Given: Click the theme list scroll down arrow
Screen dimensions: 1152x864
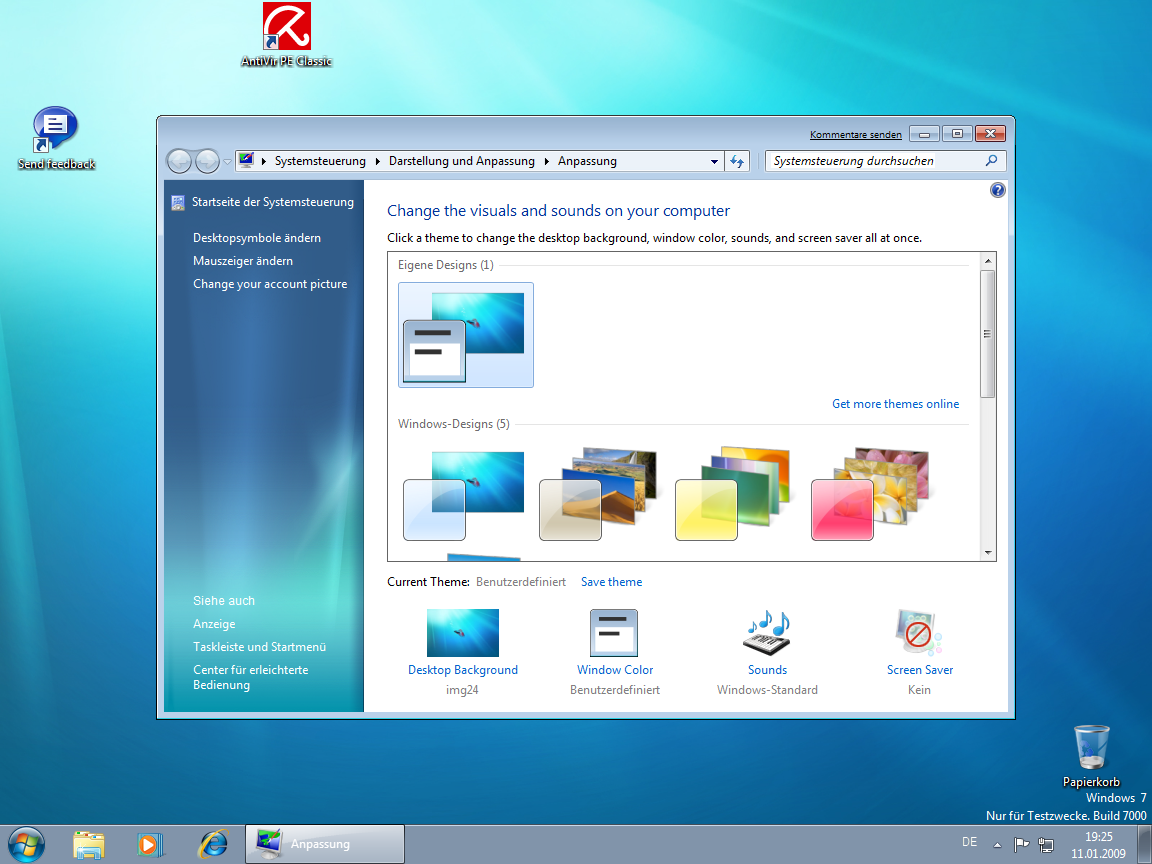Looking at the screenshot, I should click(x=988, y=552).
